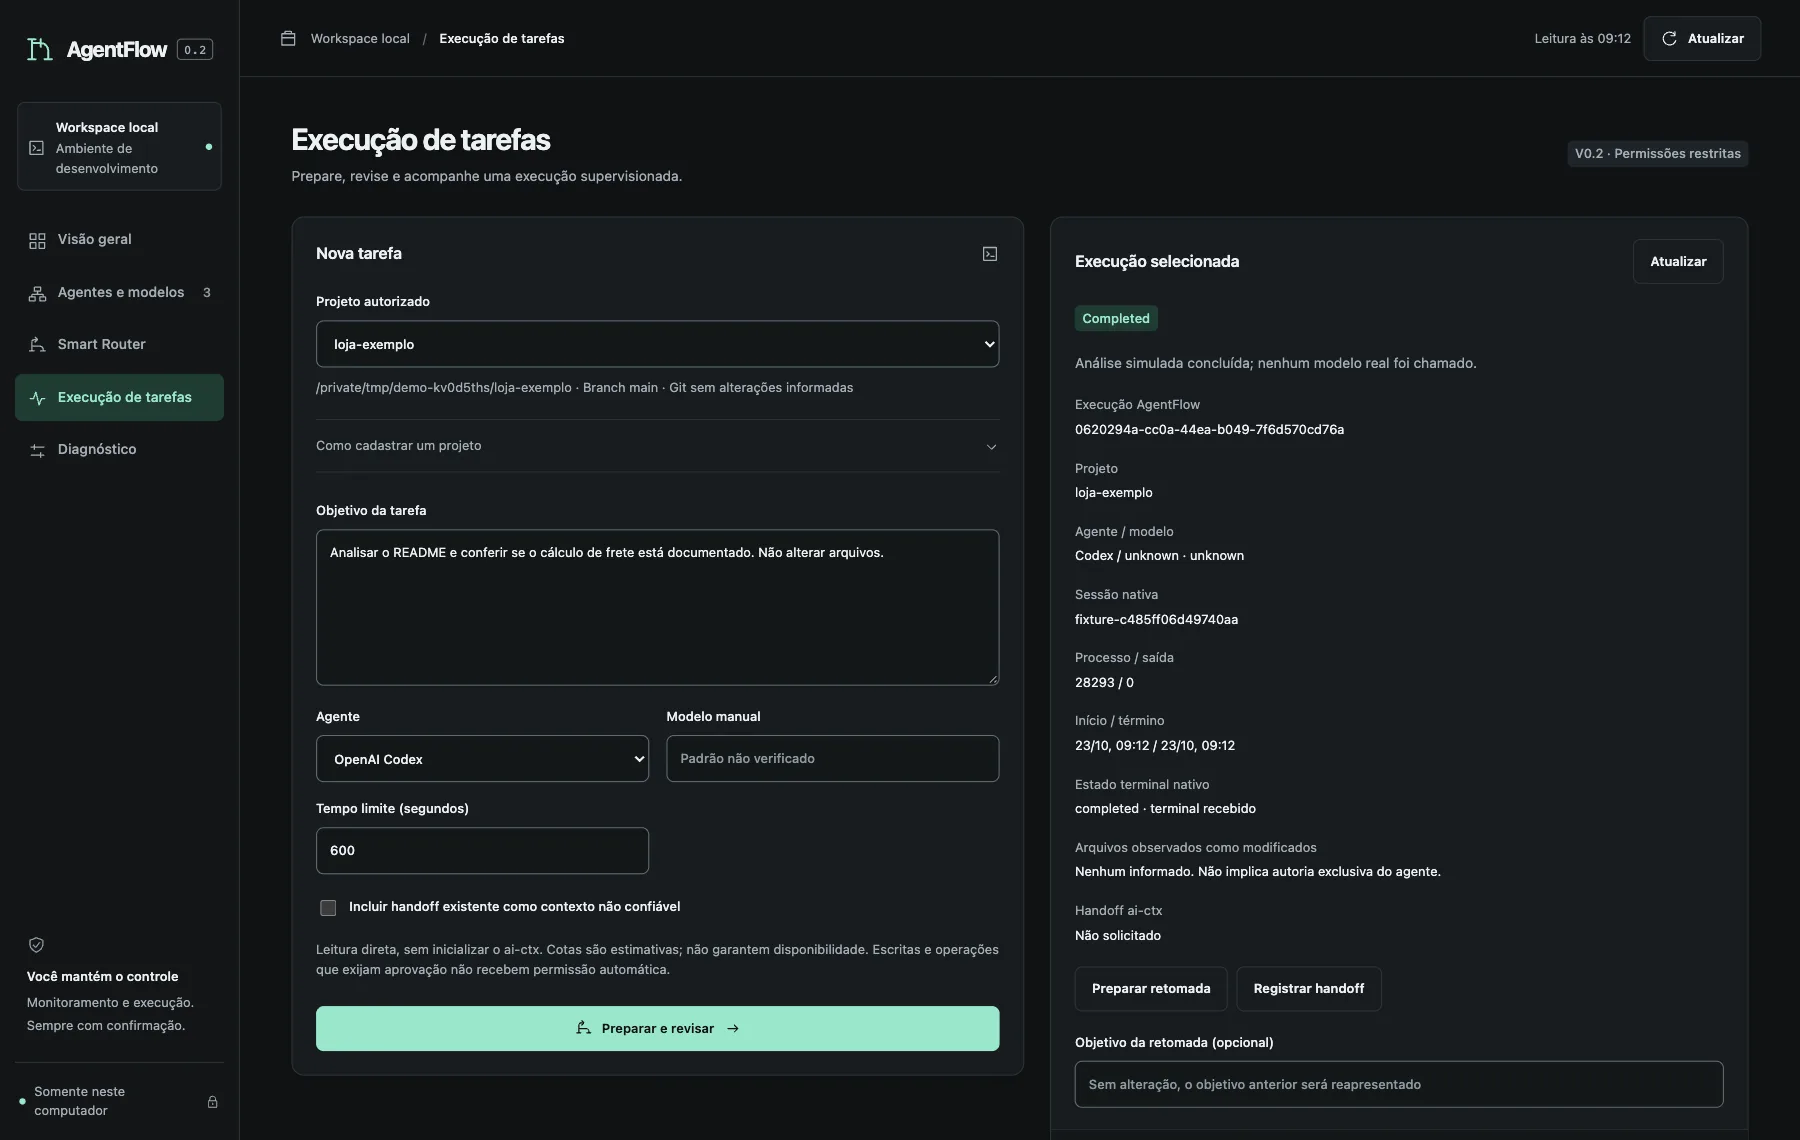Click the Execução de tarefas activity icon
Image resolution: width=1800 pixels, height=1140 pixels.
(37, 398)
